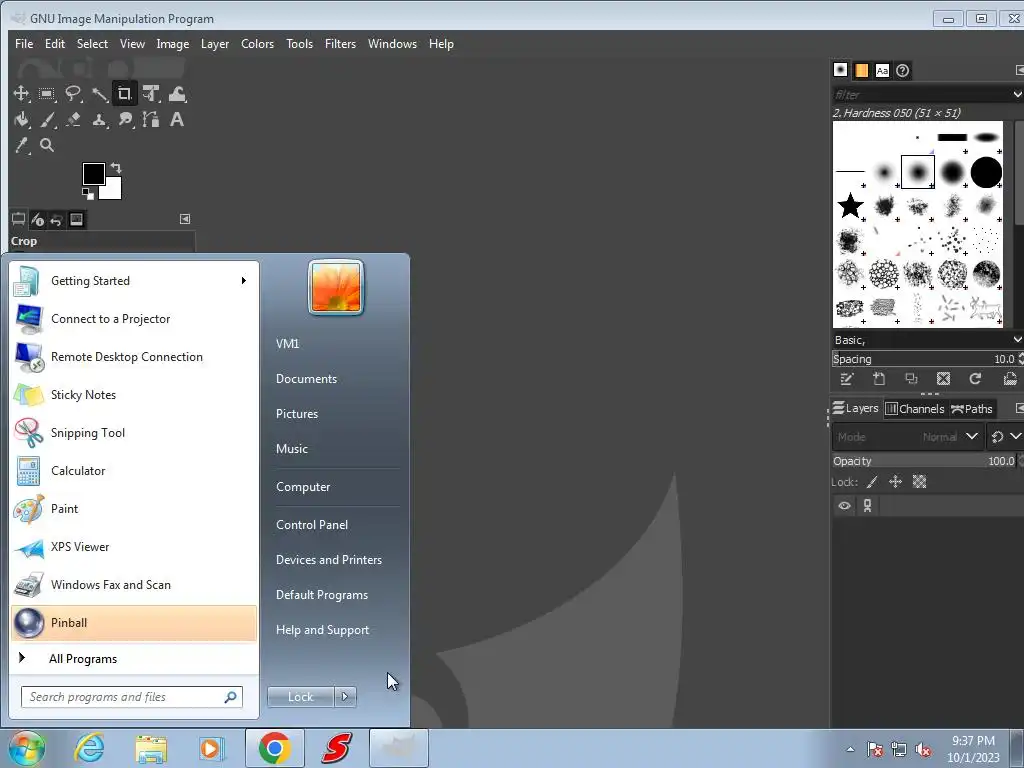Swap foreground and background colors
This screenshot has height=768, width=1024.
[116, 168]
